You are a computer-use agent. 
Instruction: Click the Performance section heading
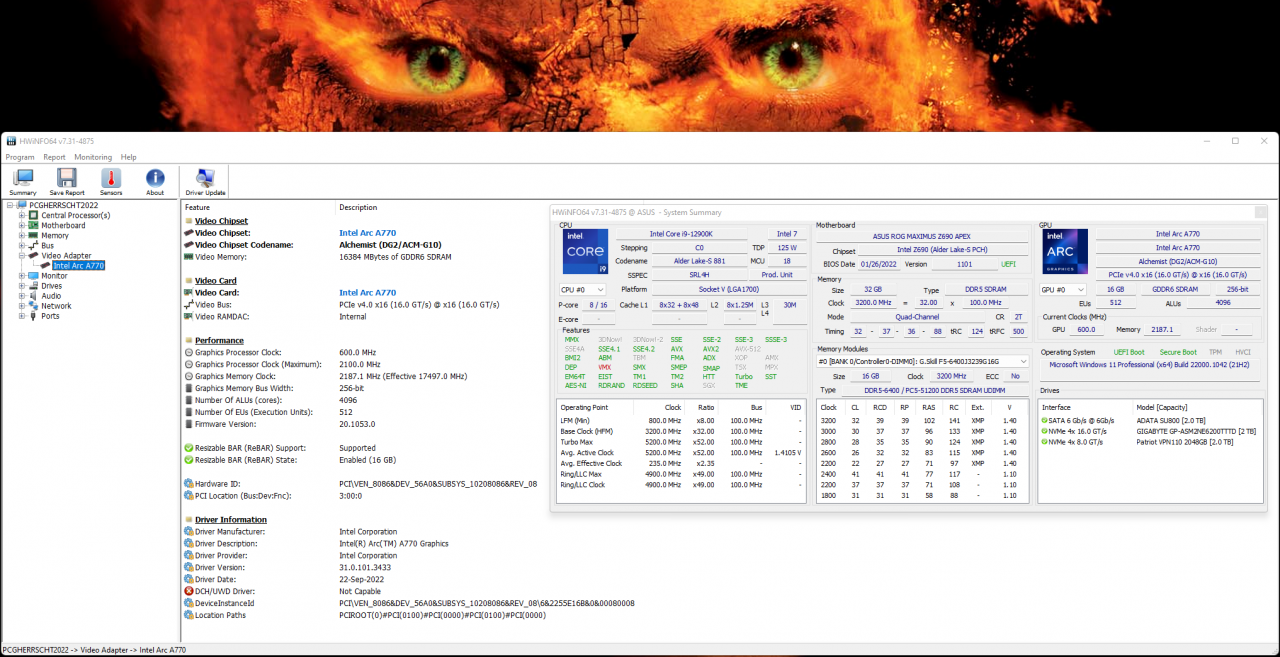219,341
